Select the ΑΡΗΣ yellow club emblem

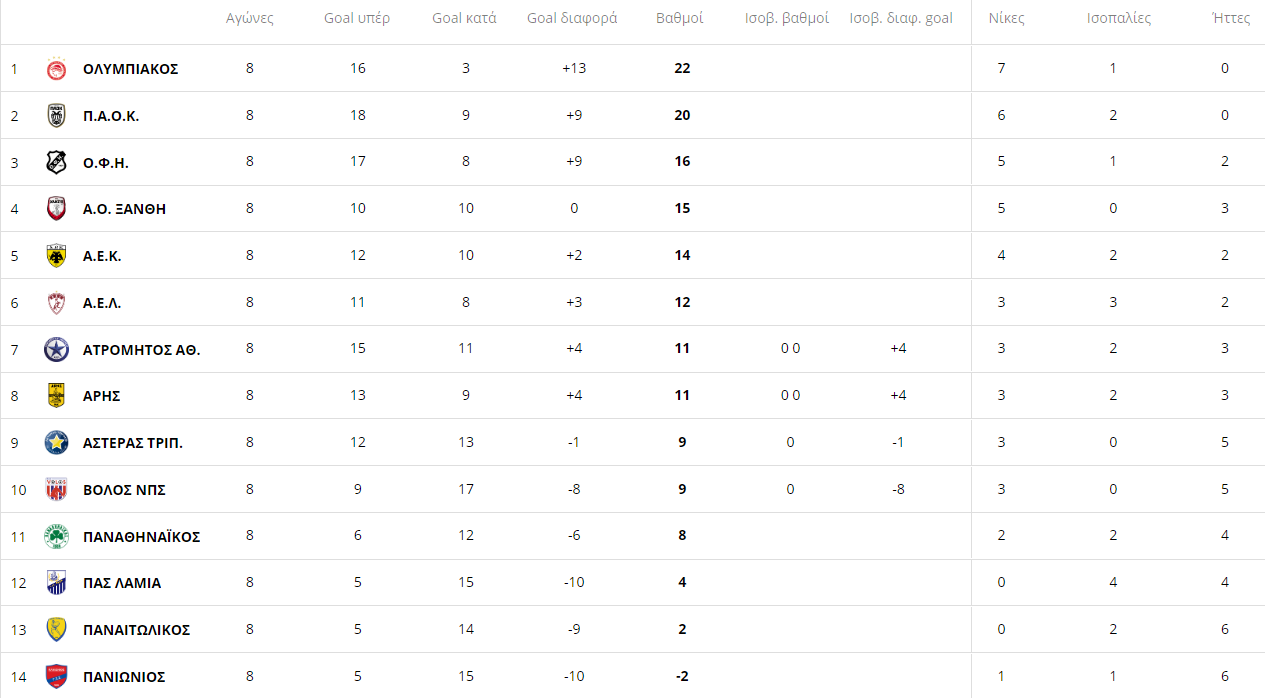(x=57, y=396)
